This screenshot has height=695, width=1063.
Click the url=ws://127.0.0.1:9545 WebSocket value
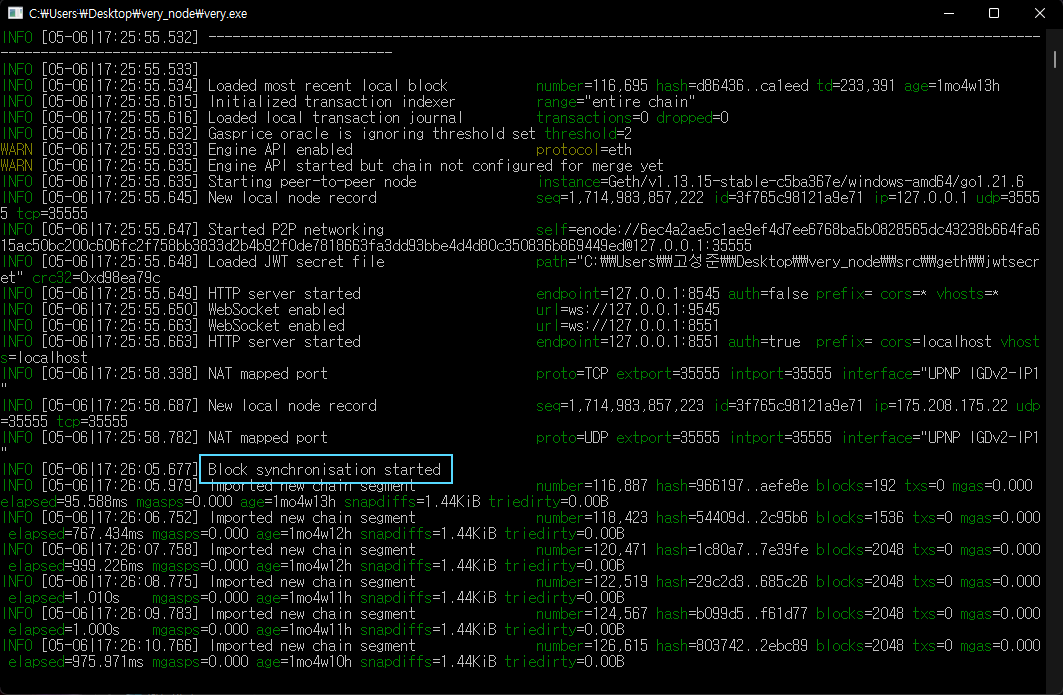coord(627,310)
